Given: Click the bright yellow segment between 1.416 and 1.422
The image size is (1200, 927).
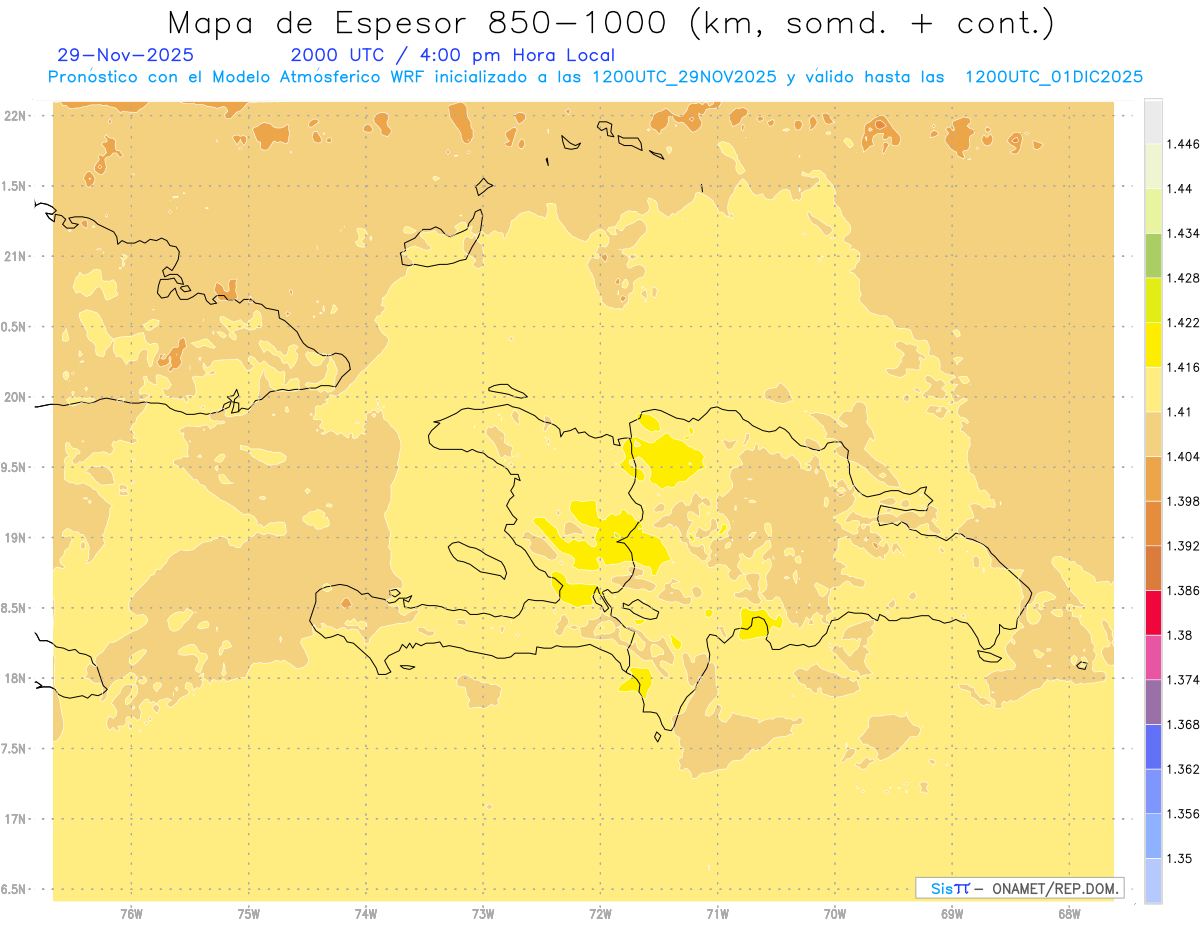Looking at the screenshot, I should pos(1153,344).
